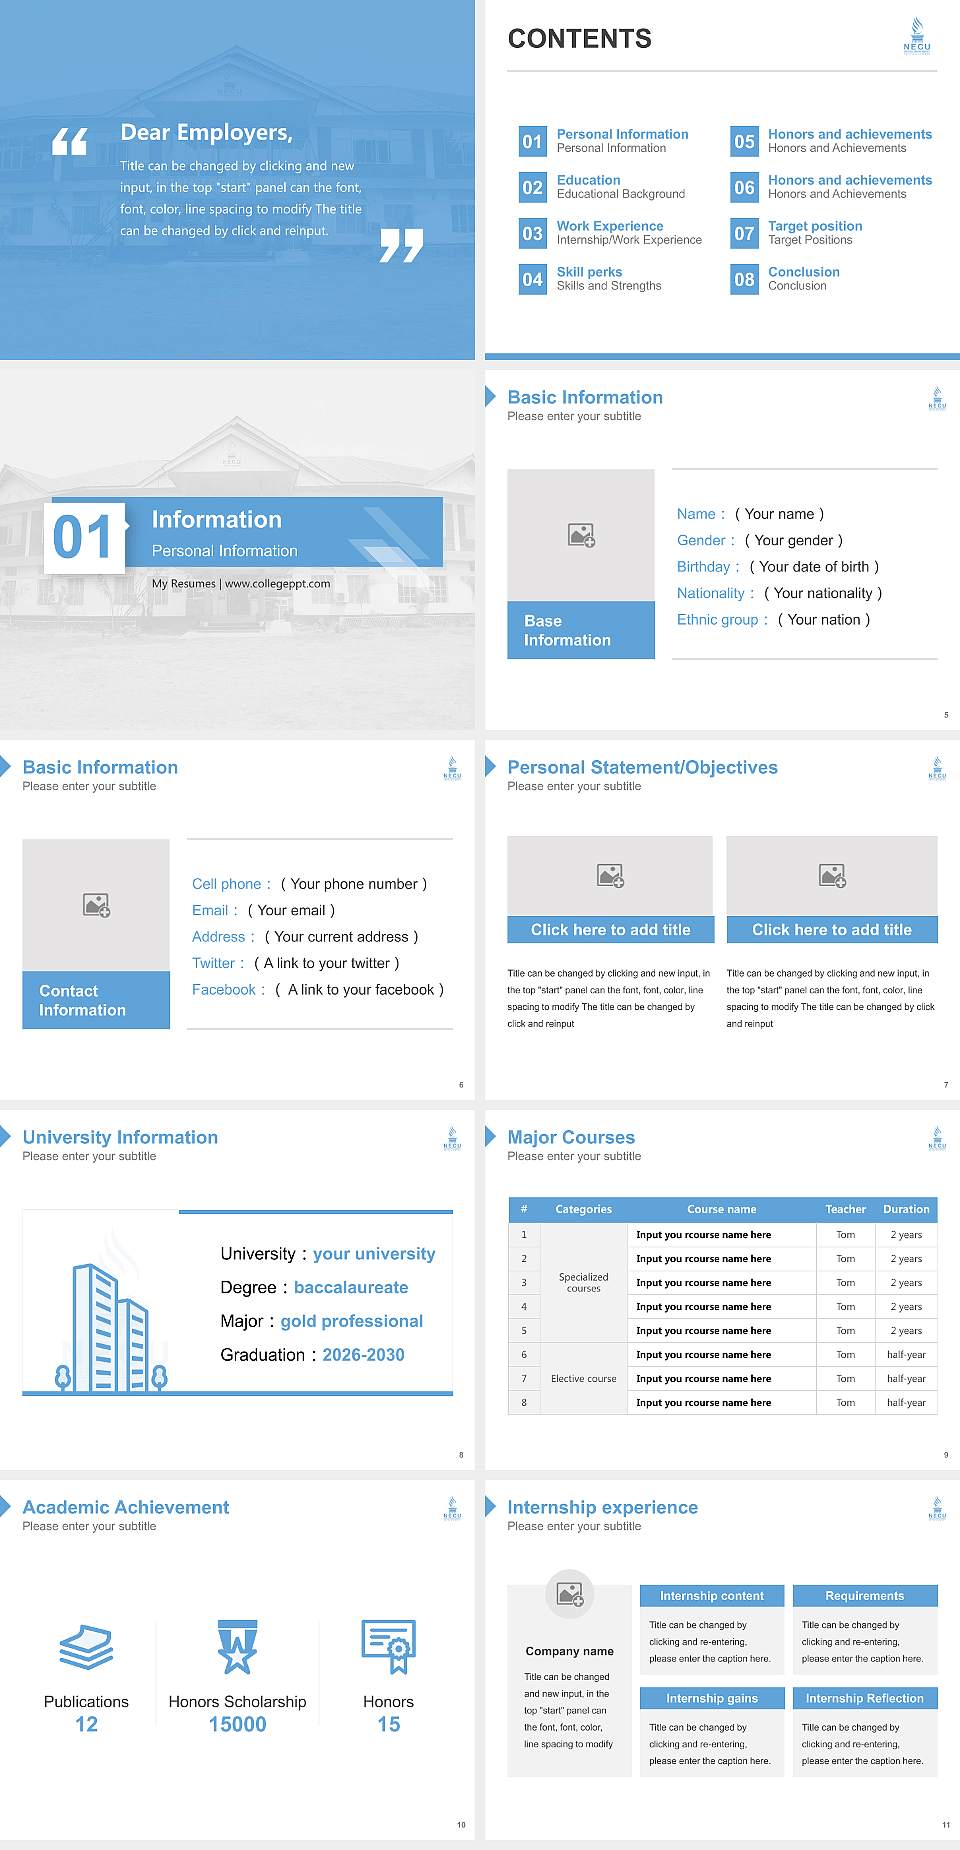Click the image placeholder icon above Base Information
The width and height of the screenshot is (960, 1850).
[x=582, y=535]
